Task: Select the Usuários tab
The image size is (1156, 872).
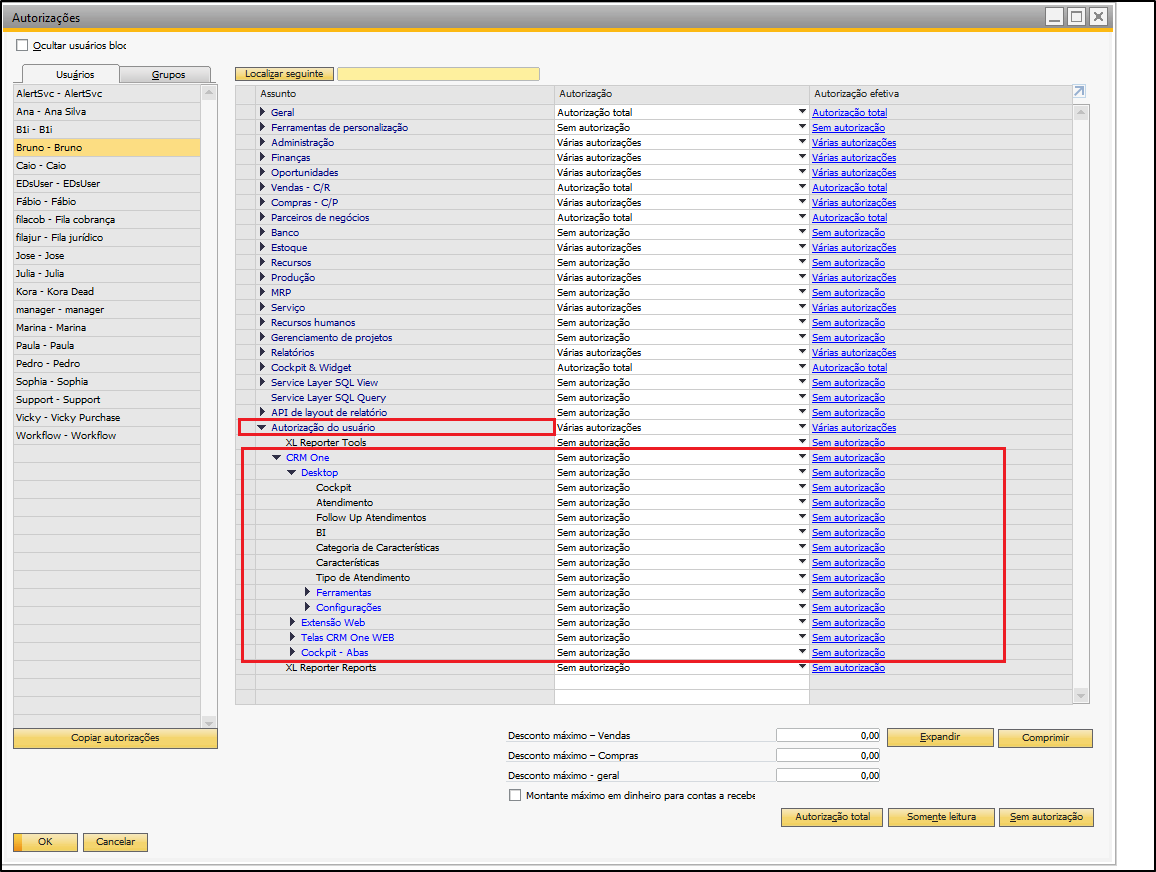Action: [x=74, y=74]
